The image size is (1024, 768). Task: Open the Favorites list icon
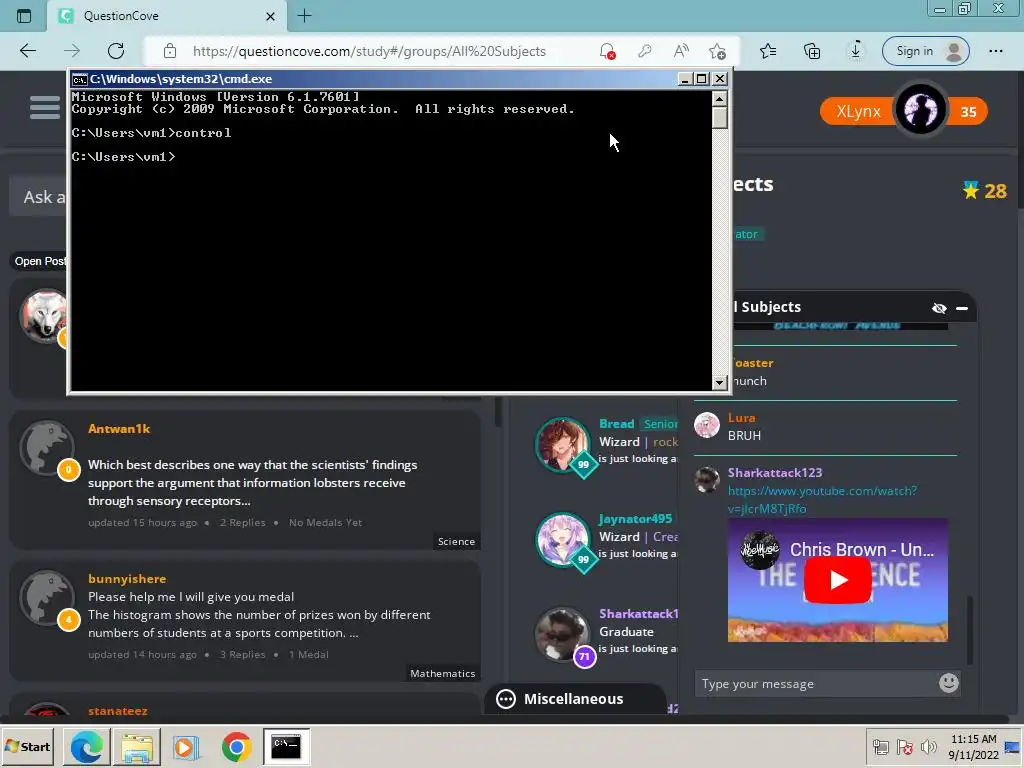pyautogui.click(x=768, y=51)
